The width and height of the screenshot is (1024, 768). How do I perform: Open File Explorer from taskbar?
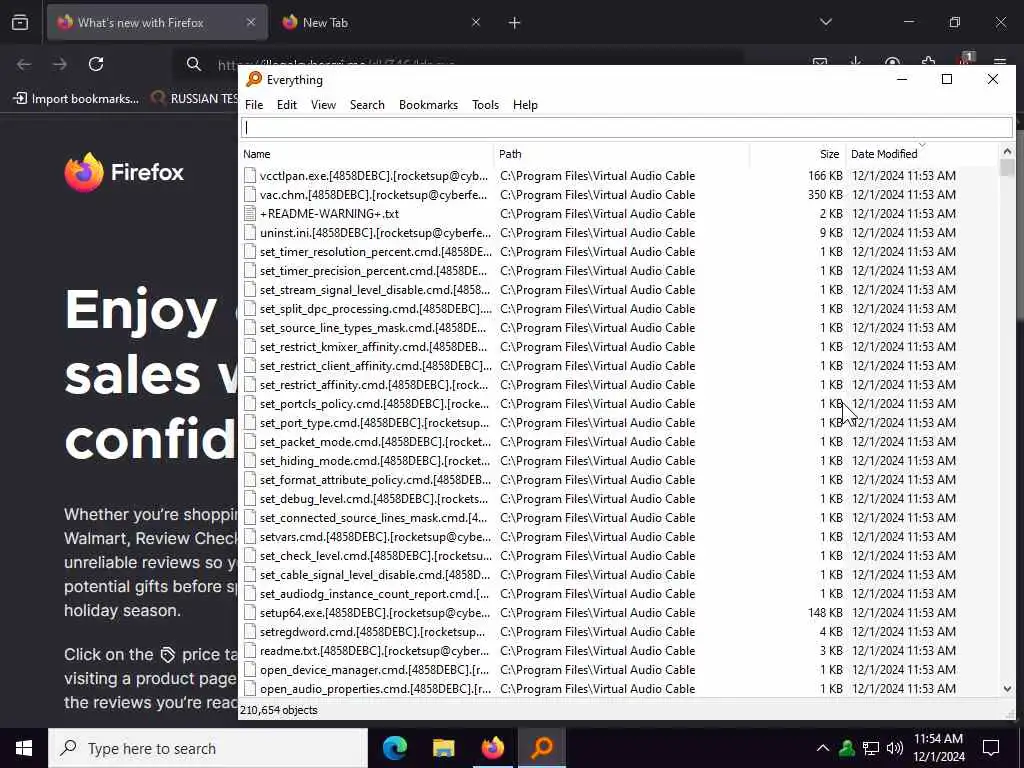[x=444, y=748]
